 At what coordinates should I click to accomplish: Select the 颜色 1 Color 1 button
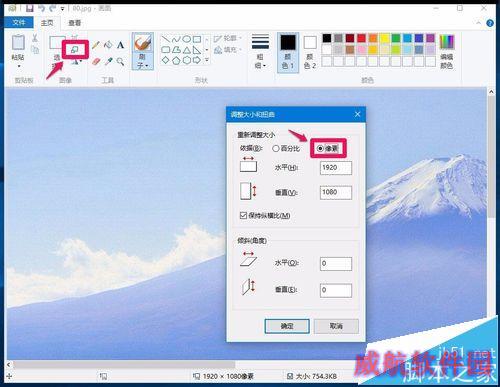pyautogui.click(x=288, y=52)
